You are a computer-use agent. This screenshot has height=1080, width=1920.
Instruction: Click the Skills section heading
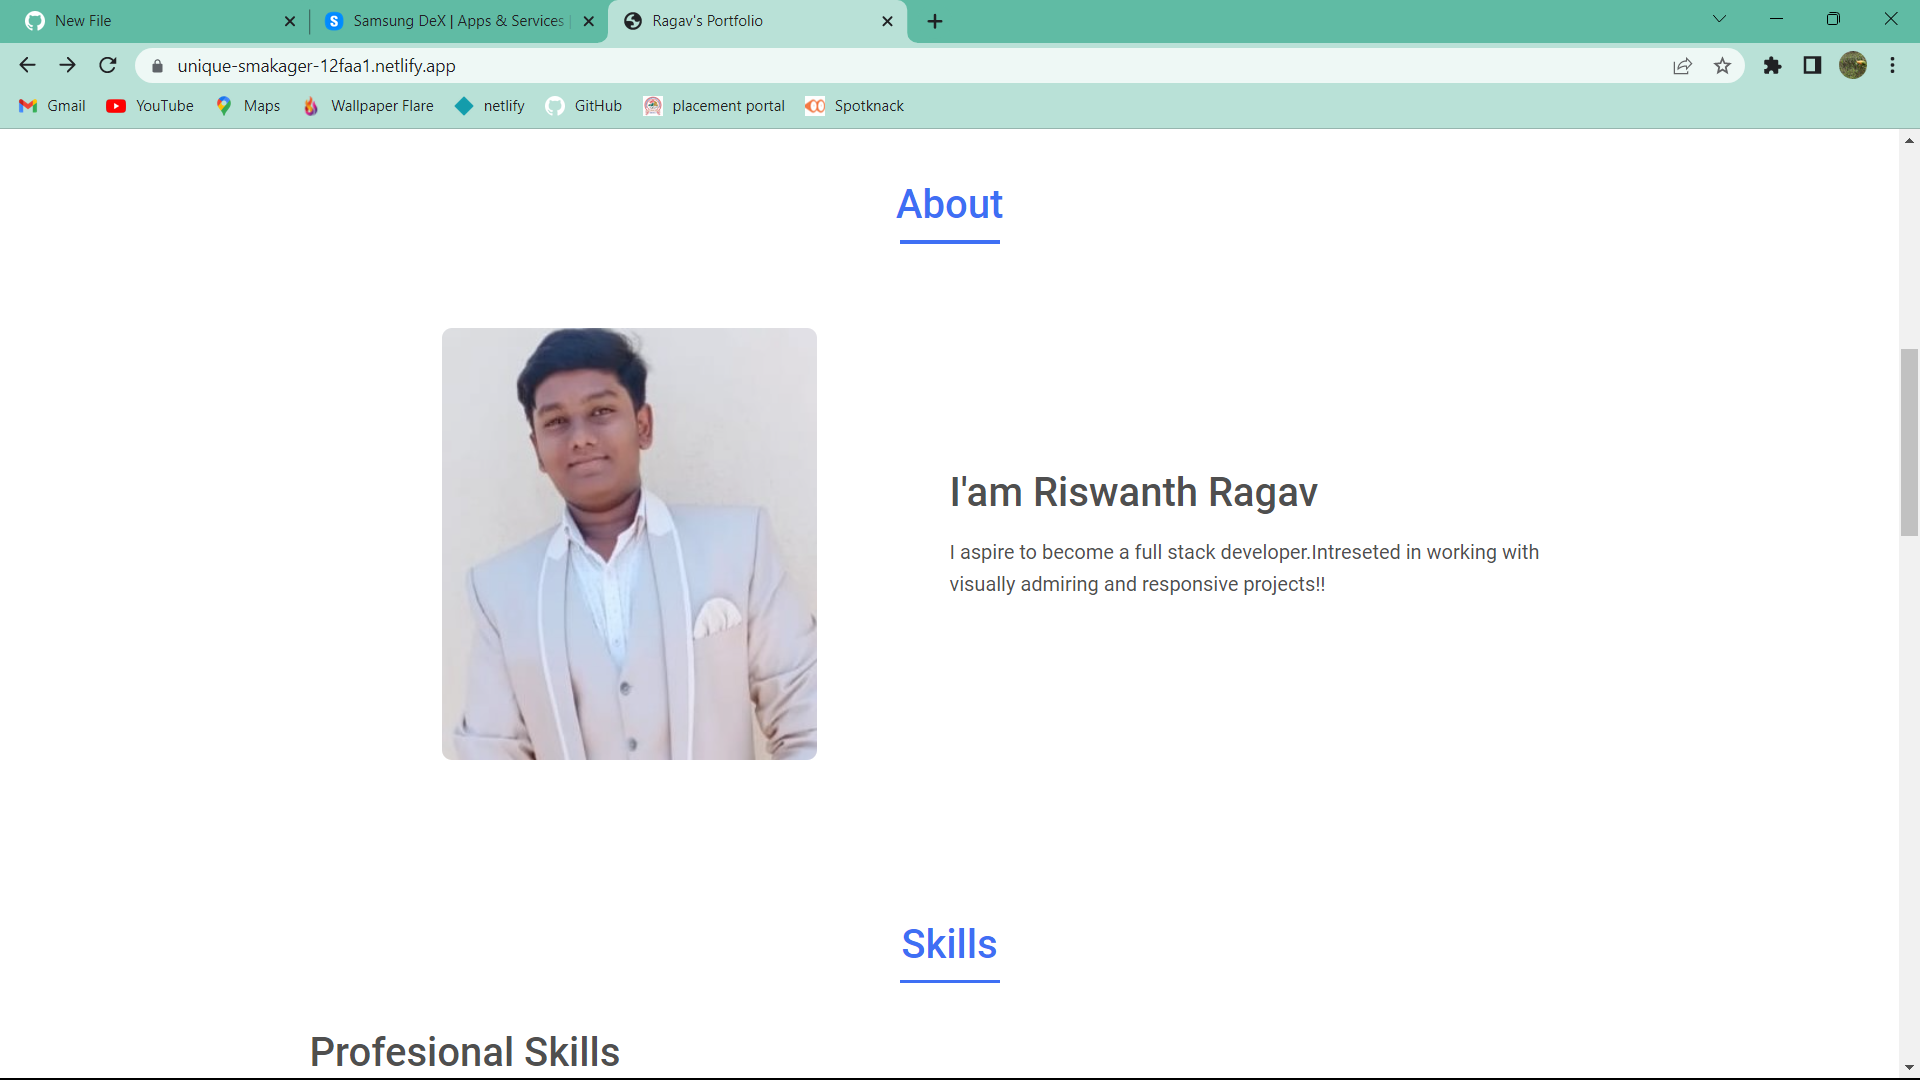(949, 944)
